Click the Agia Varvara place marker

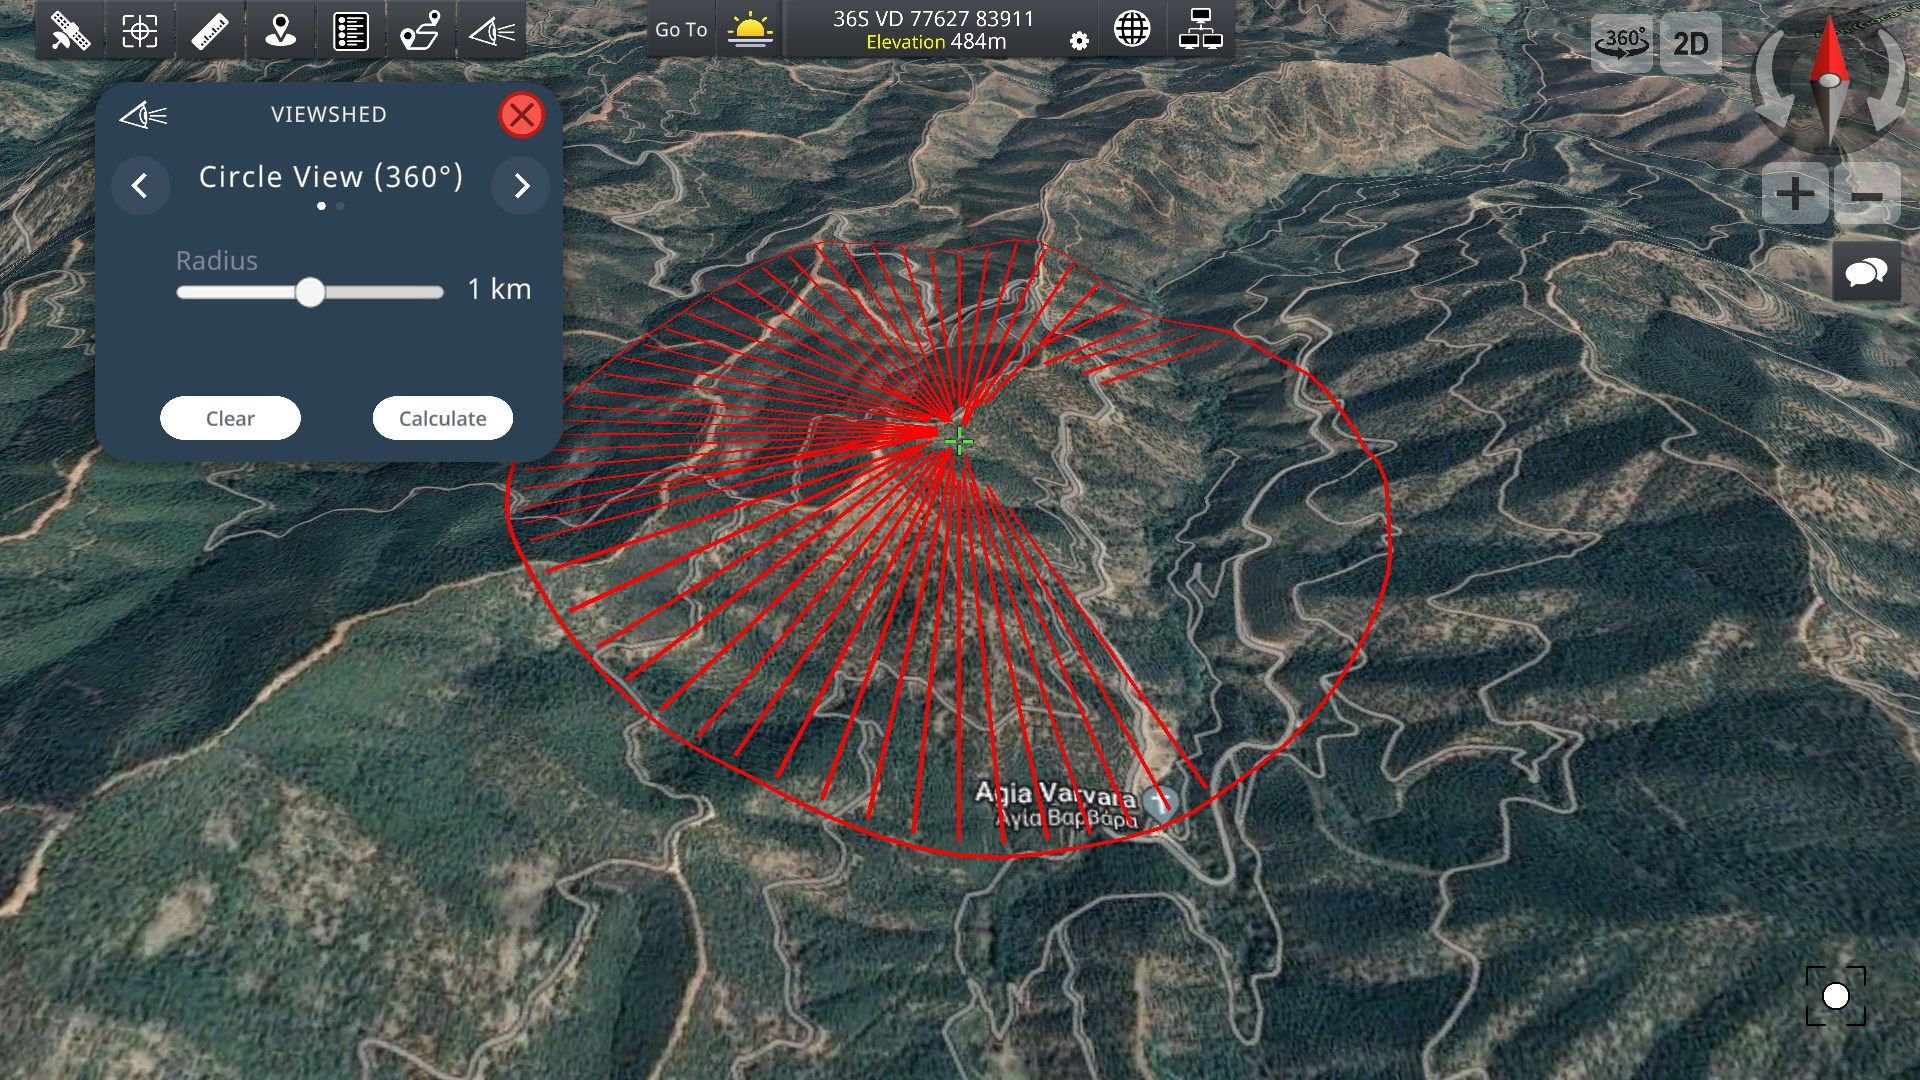click(x=1160, y=802)
